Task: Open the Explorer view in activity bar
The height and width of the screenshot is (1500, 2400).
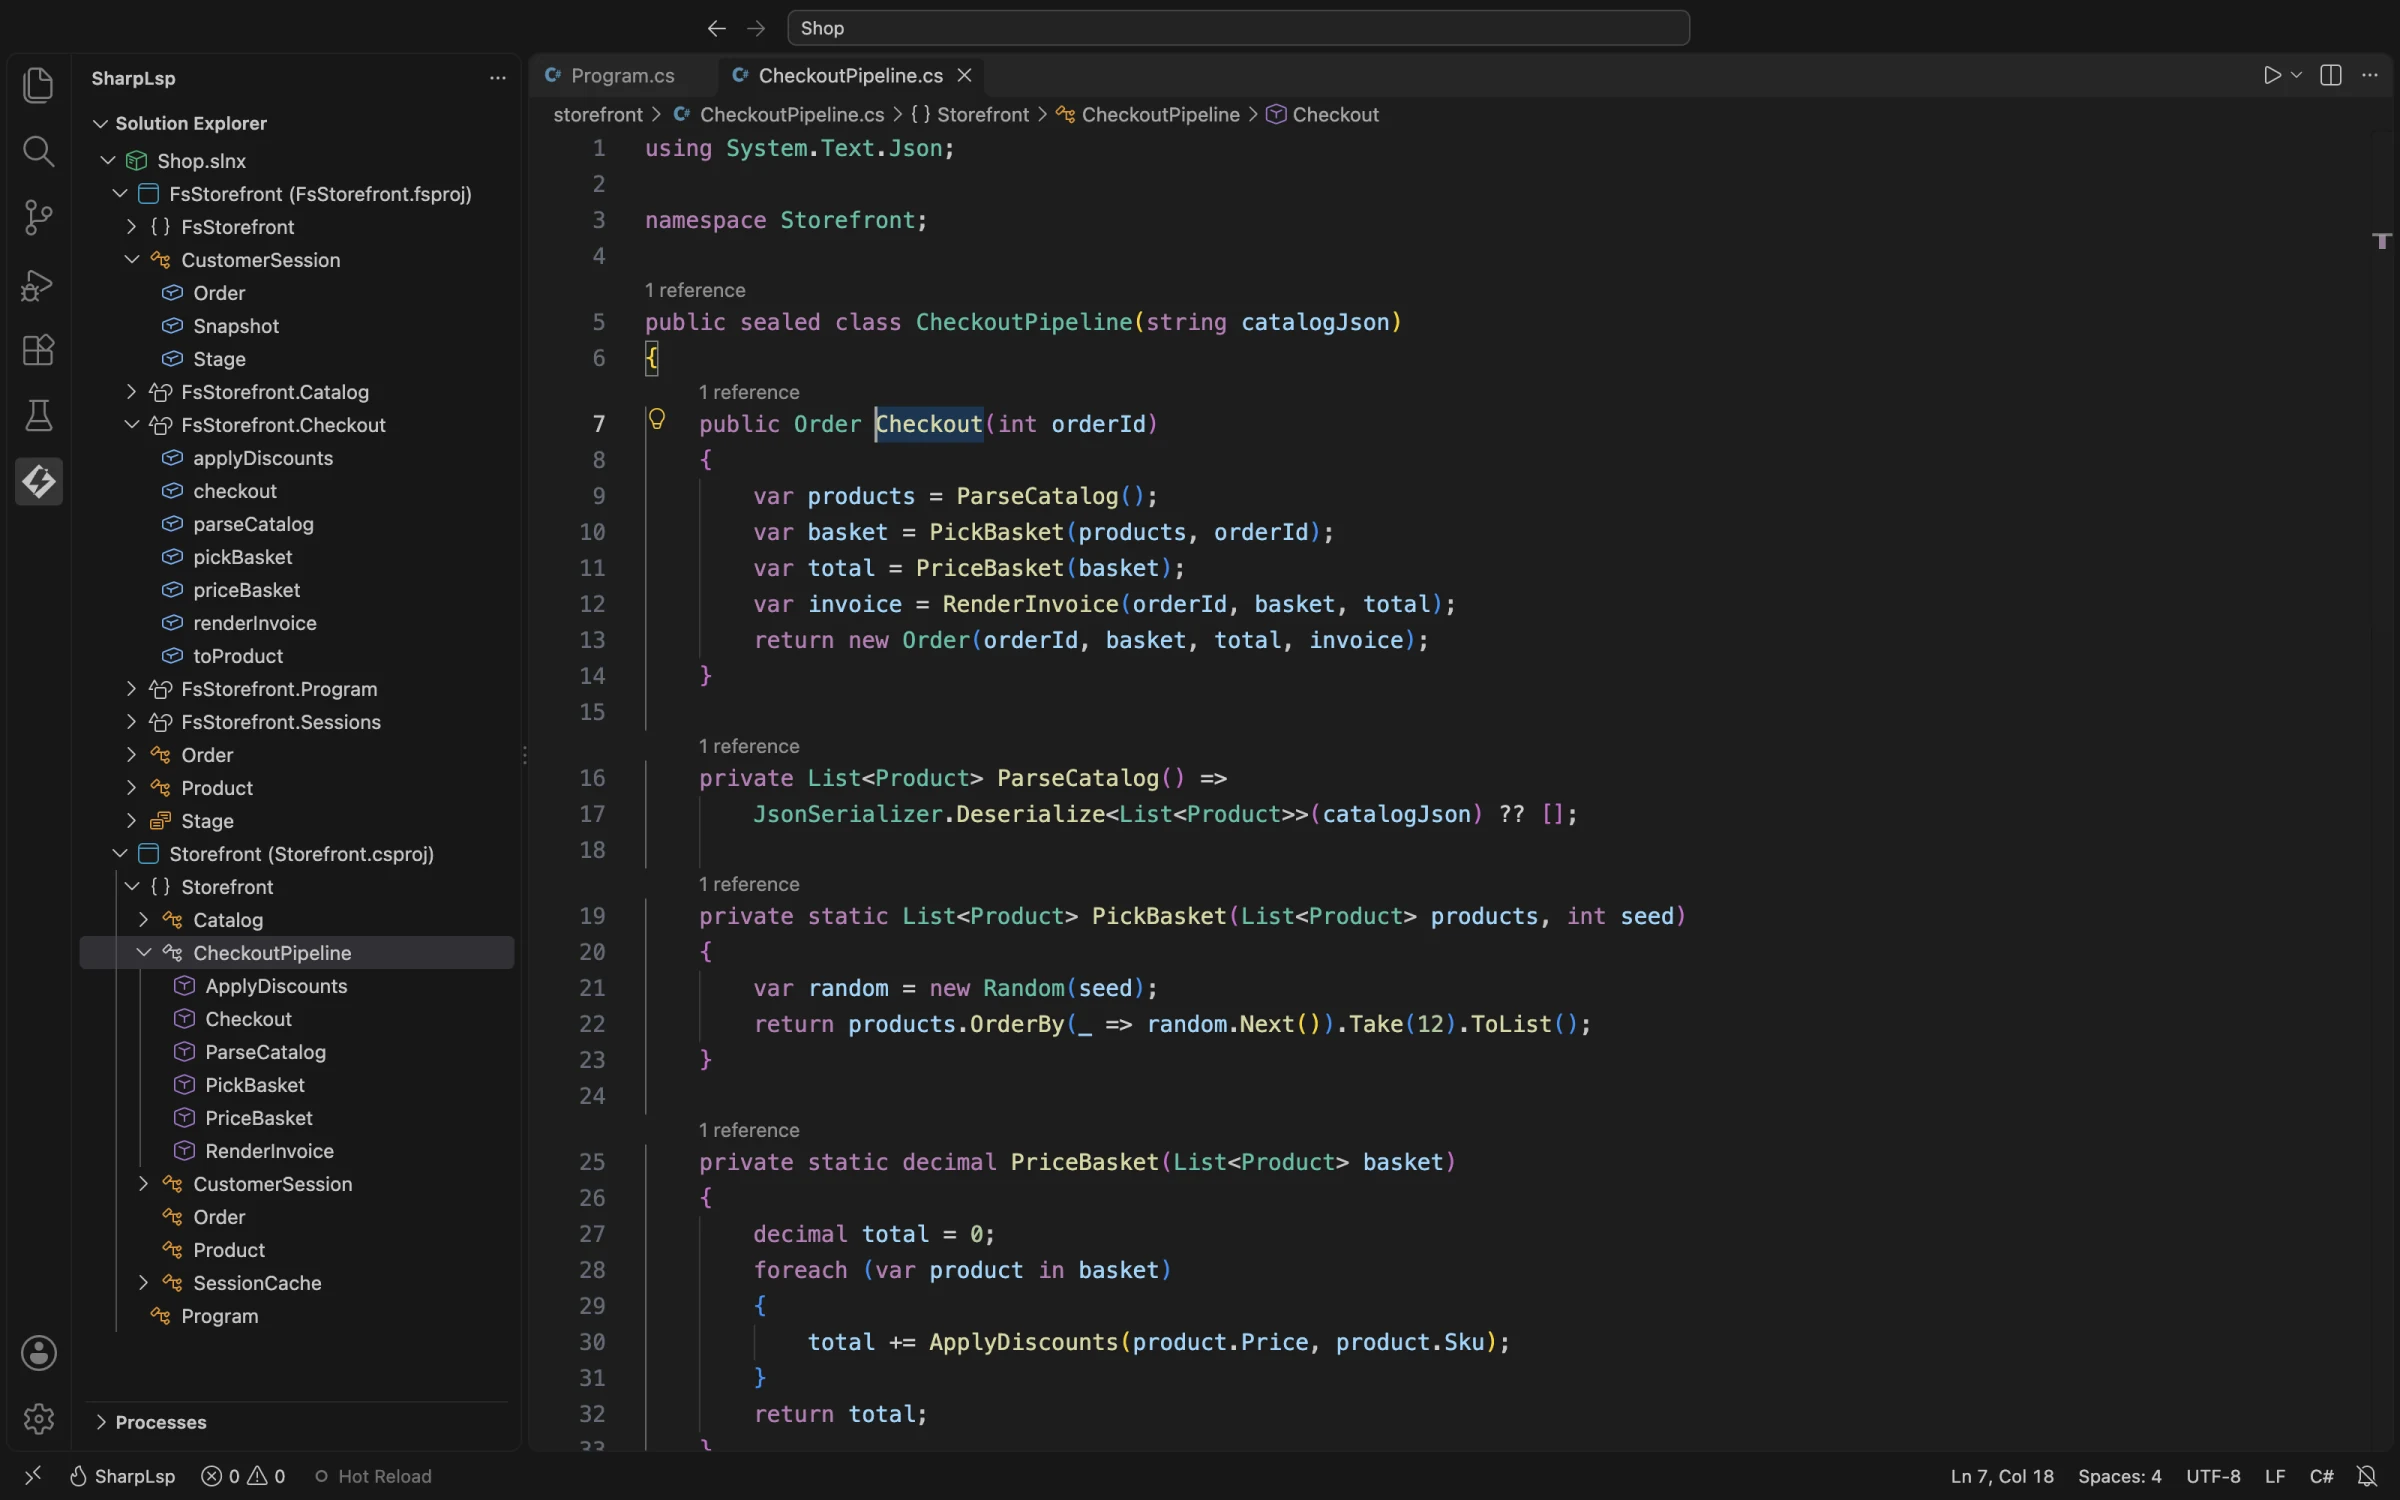Action: pyautogui.click(x=38, y=85)
